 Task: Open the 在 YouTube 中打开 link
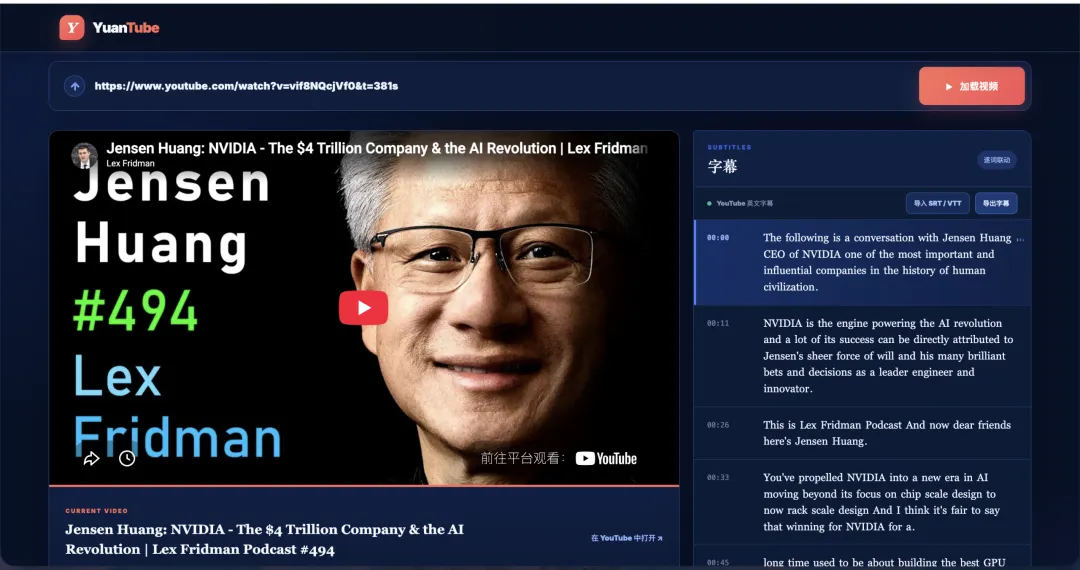[x=627, y=538]
